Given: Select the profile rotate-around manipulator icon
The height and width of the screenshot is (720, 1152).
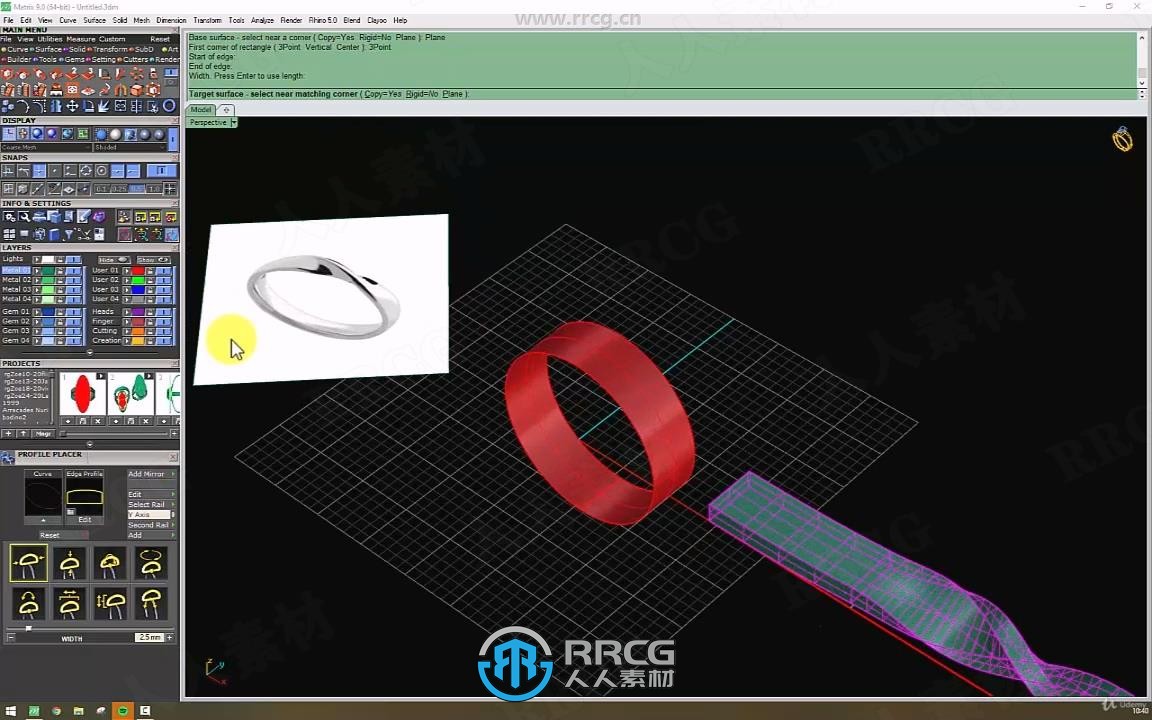Looking at the screenshot, I should tap(151, 563).
